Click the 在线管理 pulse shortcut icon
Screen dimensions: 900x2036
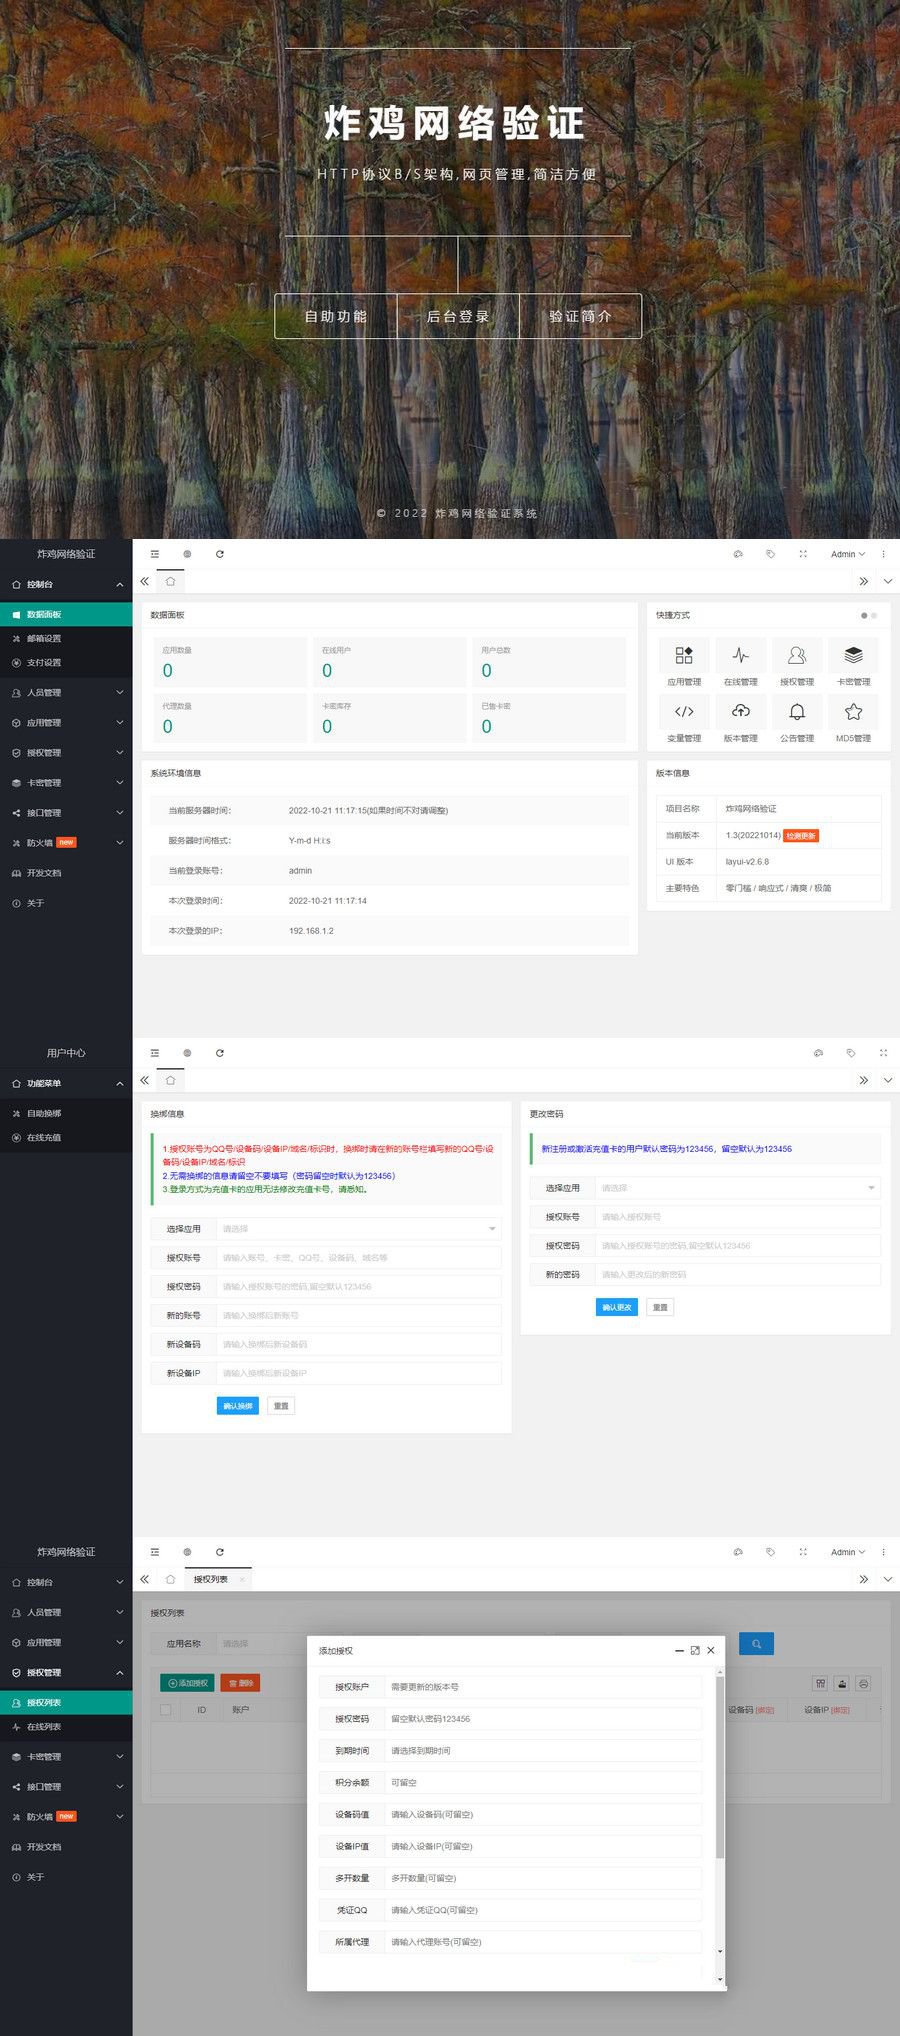click(x=740, y=656)
